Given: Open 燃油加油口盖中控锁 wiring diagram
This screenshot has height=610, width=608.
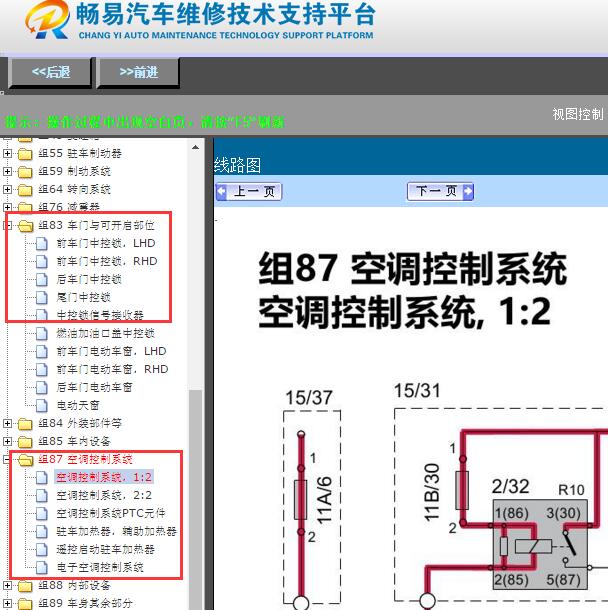Looking at the screenshot, I should coord(105,333).
